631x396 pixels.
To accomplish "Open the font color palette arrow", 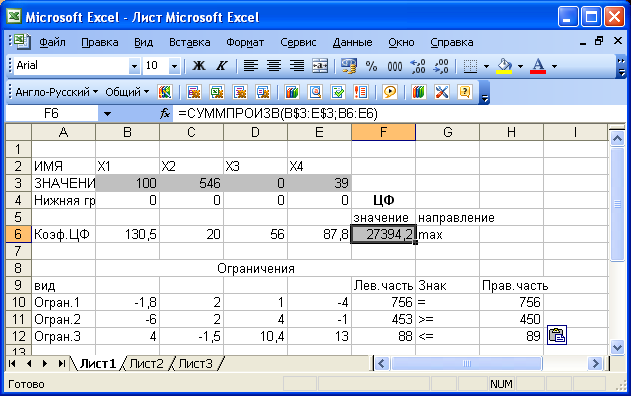I will click(x=554, y=66).
